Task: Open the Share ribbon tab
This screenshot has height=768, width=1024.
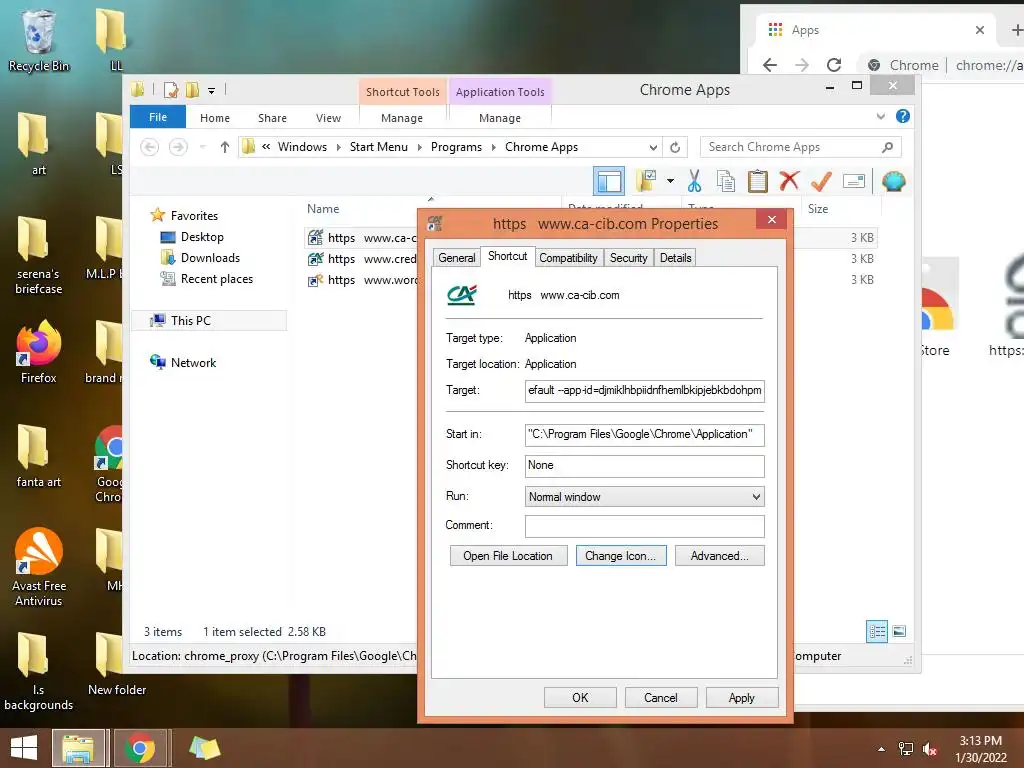Action: [272, 118]
